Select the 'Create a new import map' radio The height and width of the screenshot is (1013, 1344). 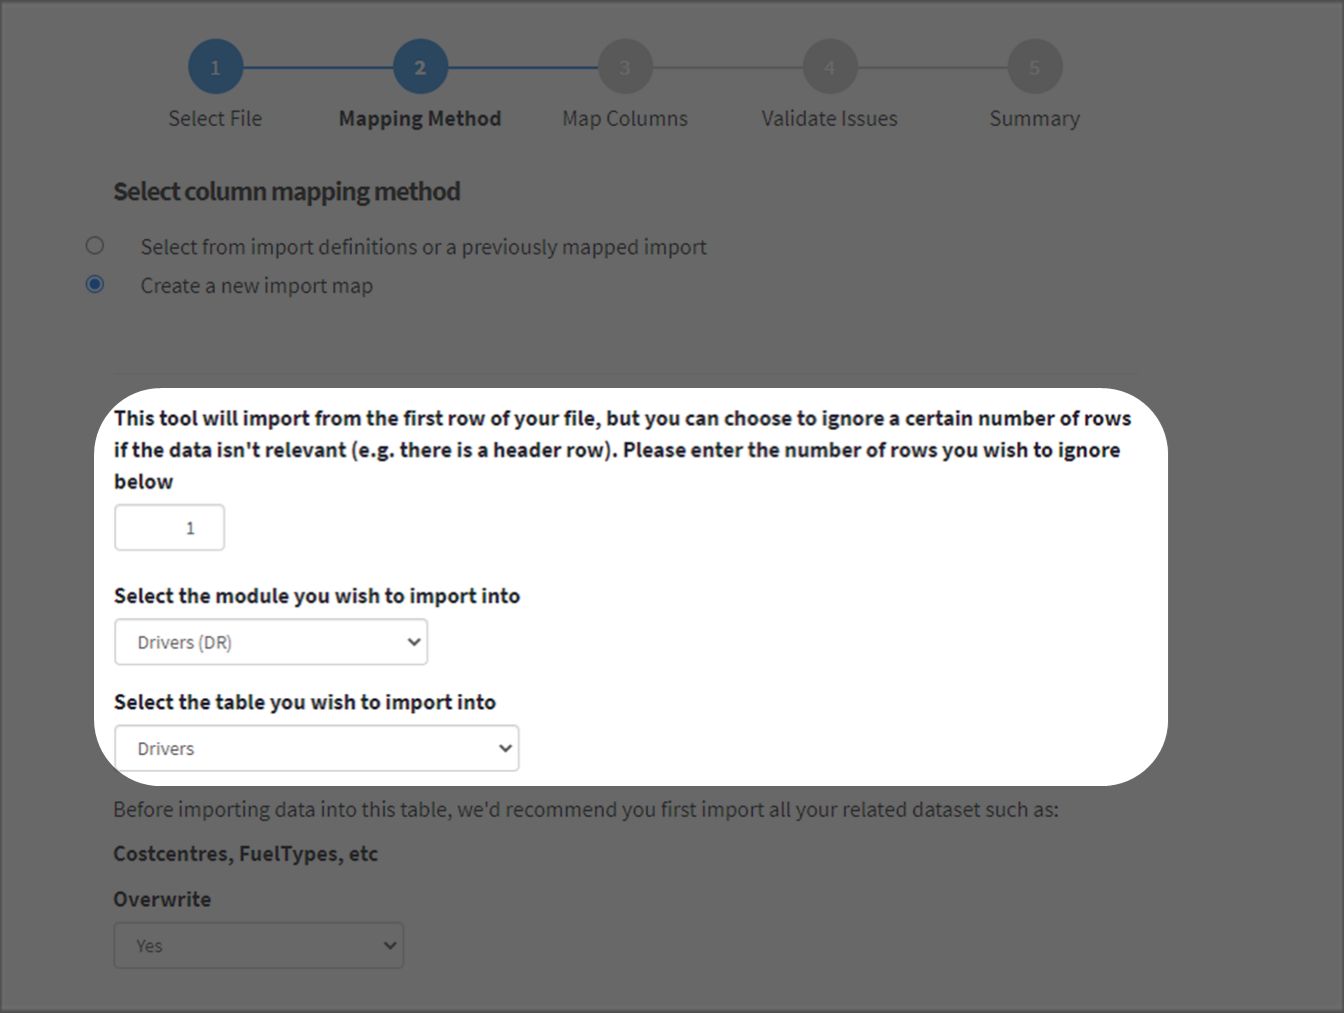95,285
